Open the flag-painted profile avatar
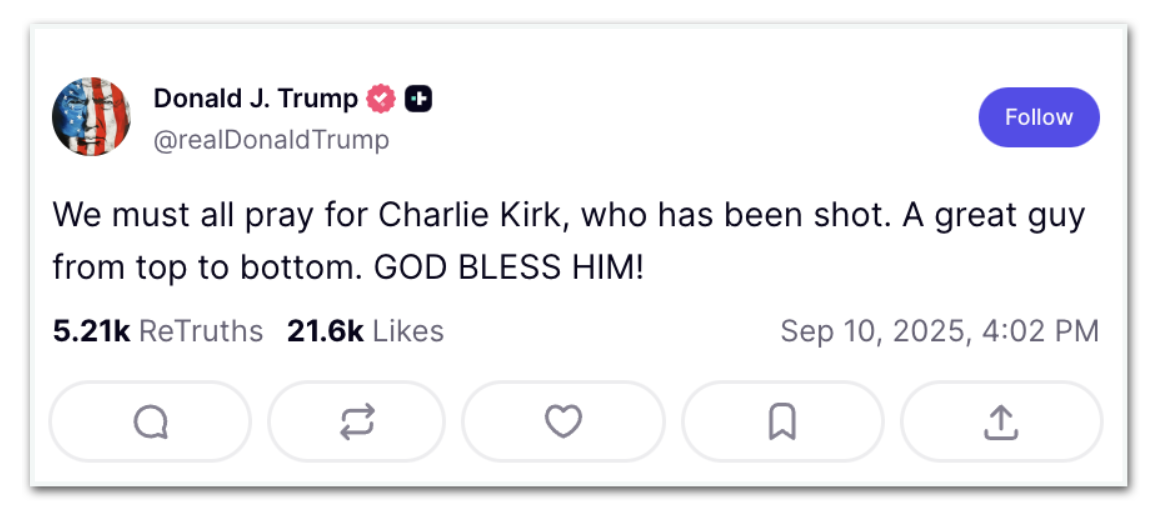Image resolution: width=1160 pixels, height=512 pixels. click(x=91, y=117)
